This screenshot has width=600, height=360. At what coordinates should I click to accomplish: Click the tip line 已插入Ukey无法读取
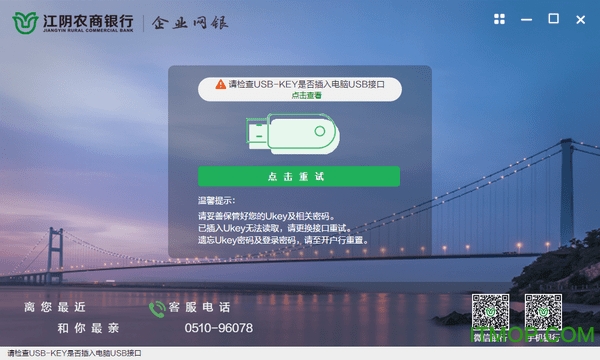[274, 228]
